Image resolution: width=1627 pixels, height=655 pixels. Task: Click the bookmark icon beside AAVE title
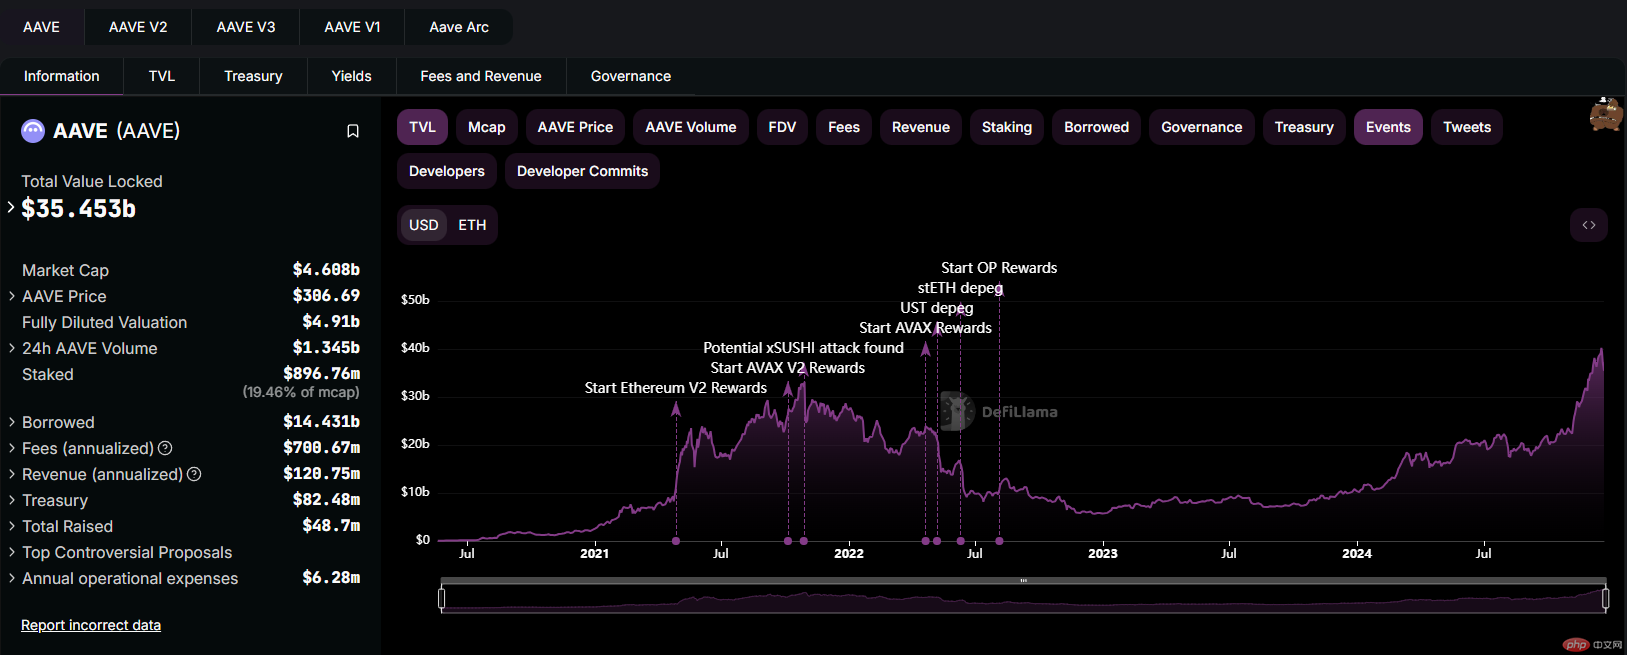tap(353, 131)
